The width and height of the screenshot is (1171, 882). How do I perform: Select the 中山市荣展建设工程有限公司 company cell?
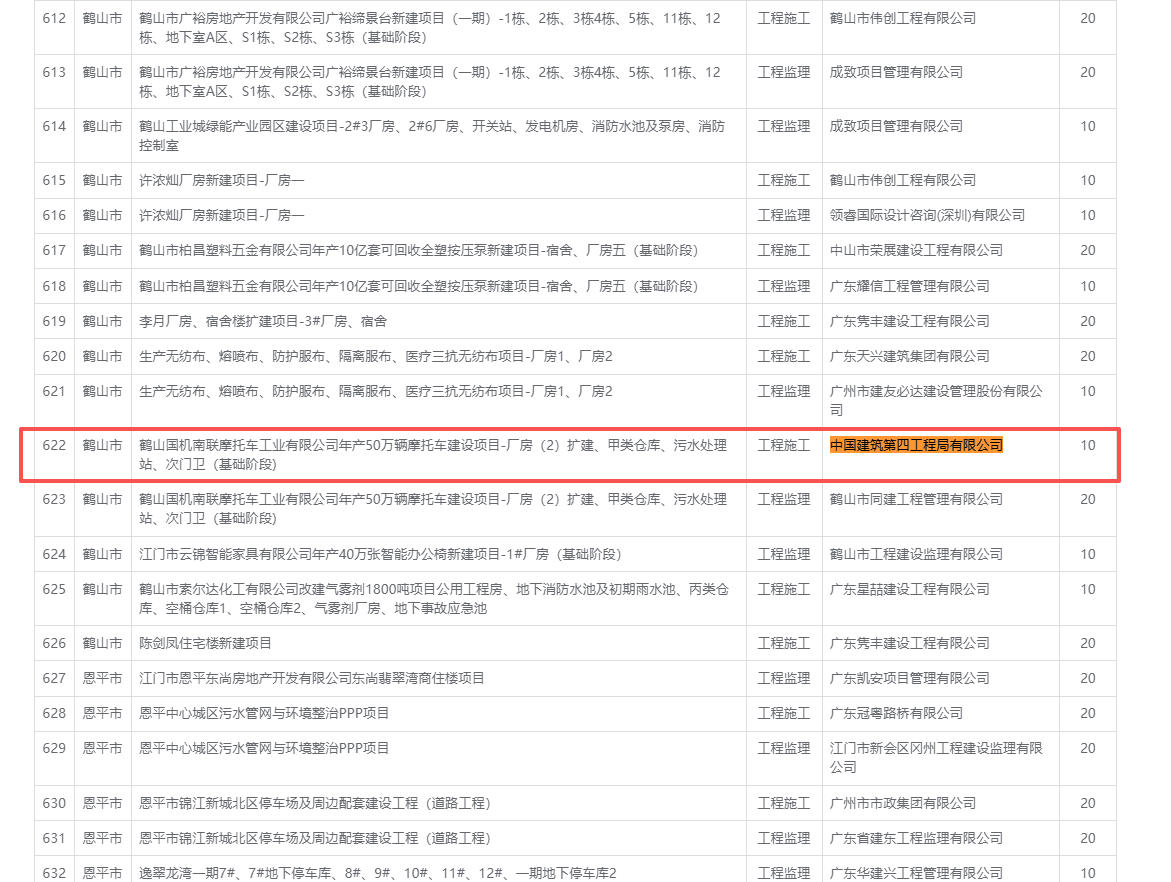pos(916,250)
